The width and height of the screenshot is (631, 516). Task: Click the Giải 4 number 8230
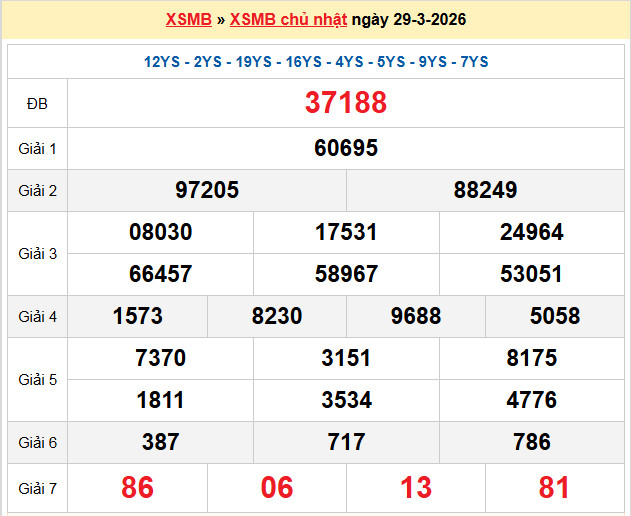pos(277,316)
